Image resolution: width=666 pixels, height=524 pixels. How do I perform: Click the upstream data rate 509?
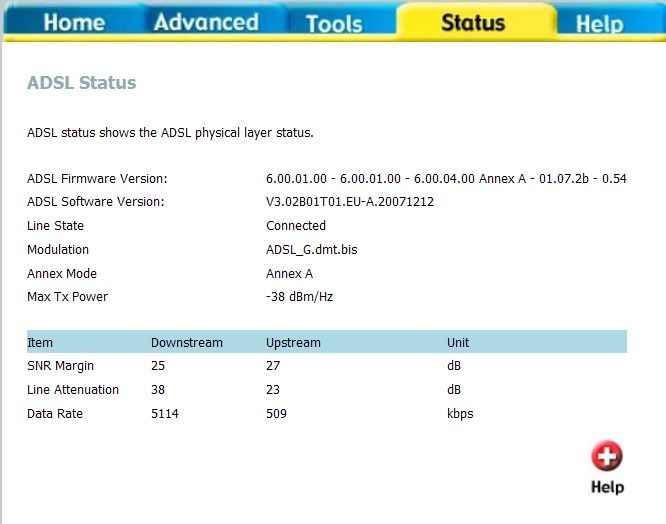coord(277,414)
